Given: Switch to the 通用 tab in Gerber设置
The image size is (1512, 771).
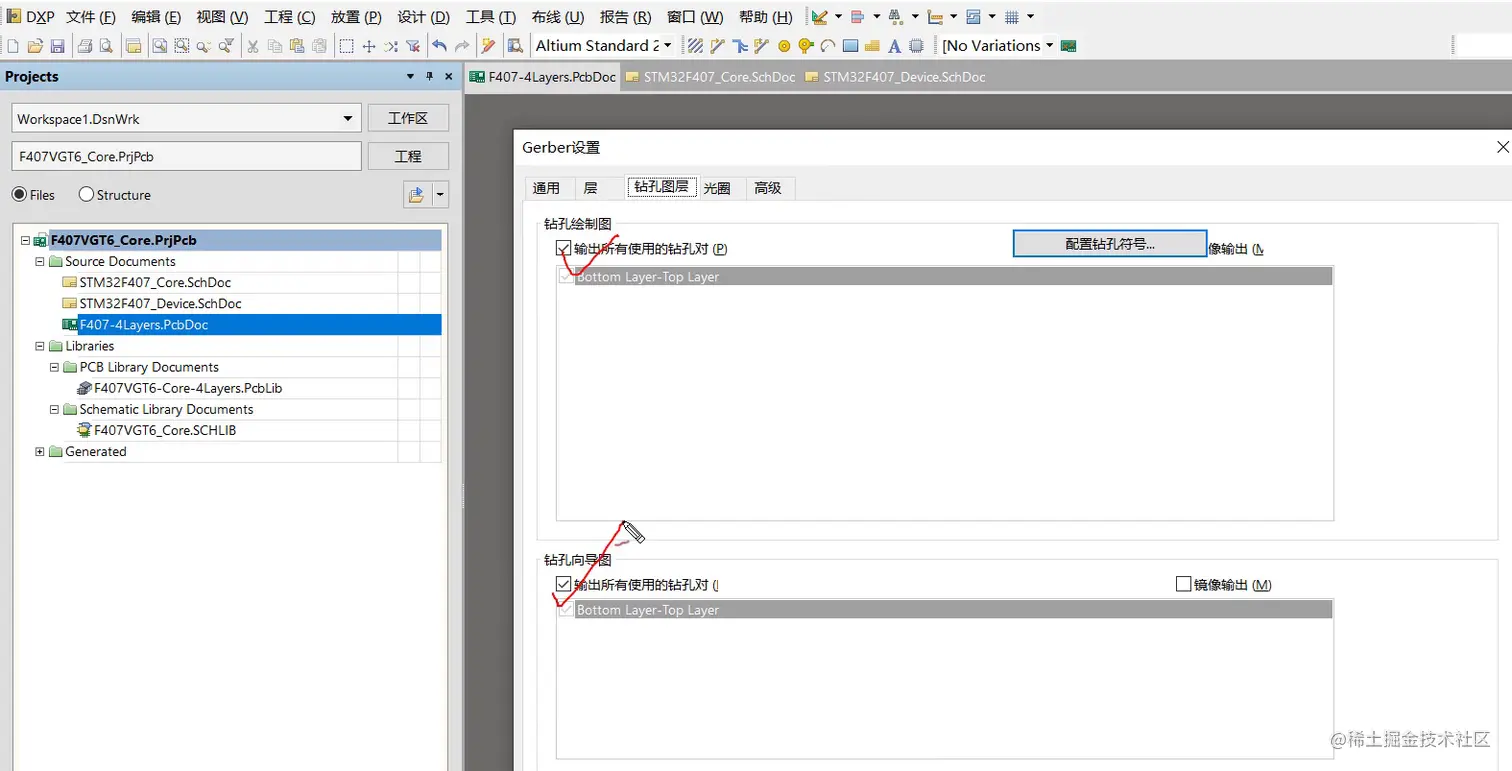Looking at the screenshot, I should (x=547, y=188).
